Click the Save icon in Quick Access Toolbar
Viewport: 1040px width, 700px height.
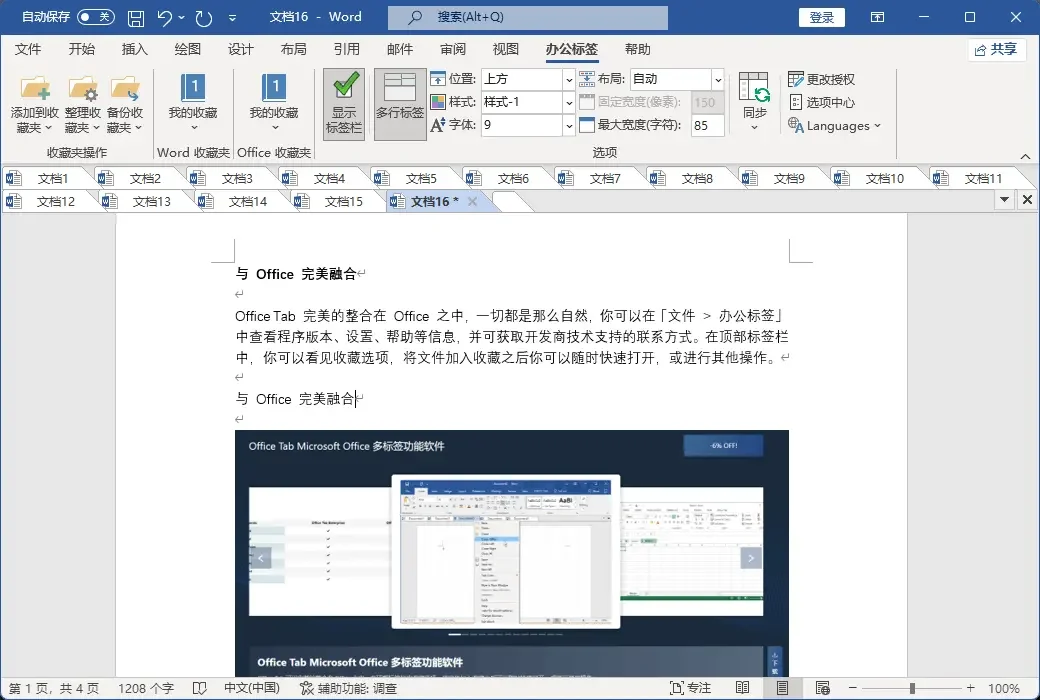pyautogui.click(x=135, y=17)
